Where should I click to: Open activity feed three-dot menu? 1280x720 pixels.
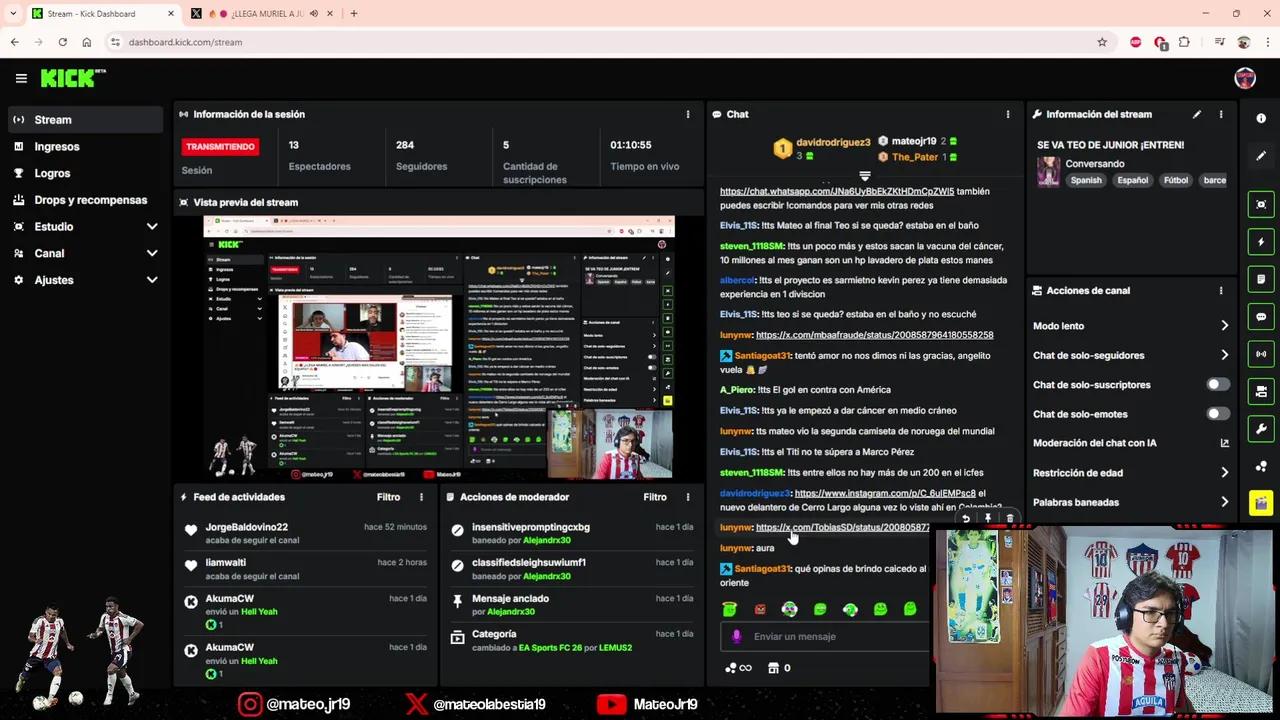421,497
